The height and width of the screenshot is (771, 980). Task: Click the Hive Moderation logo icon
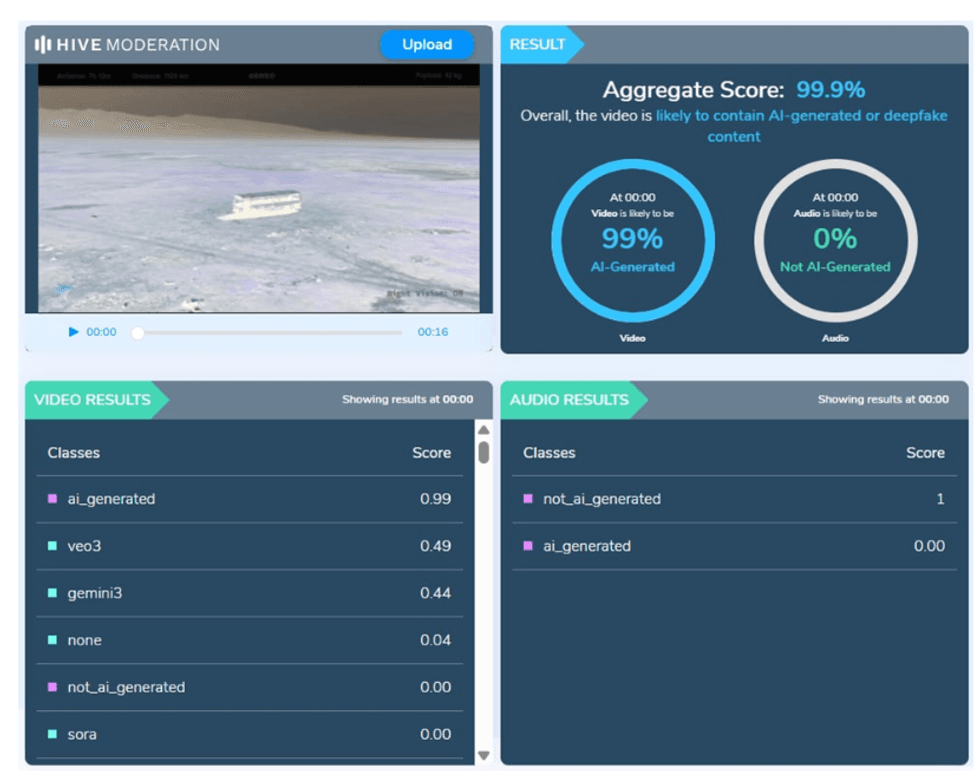point(42,45)
